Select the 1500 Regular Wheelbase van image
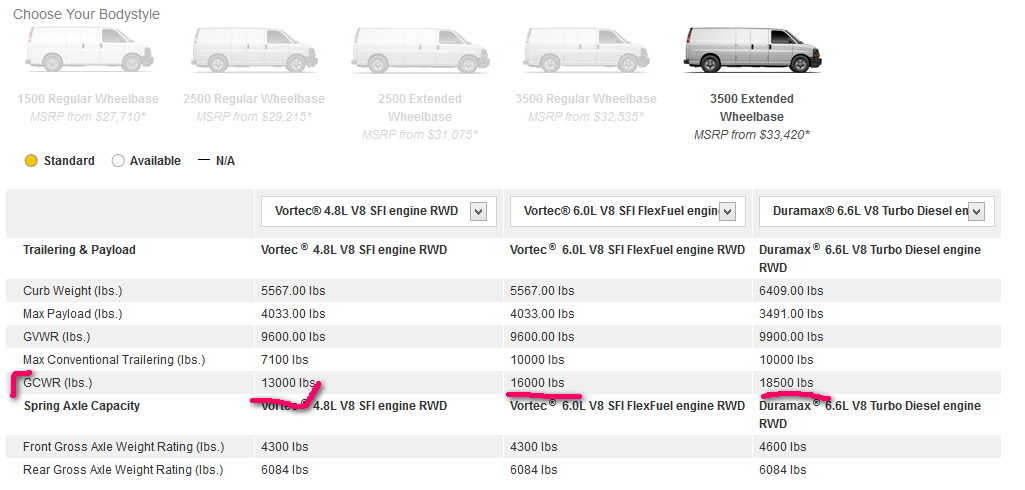 coord(89,49)
